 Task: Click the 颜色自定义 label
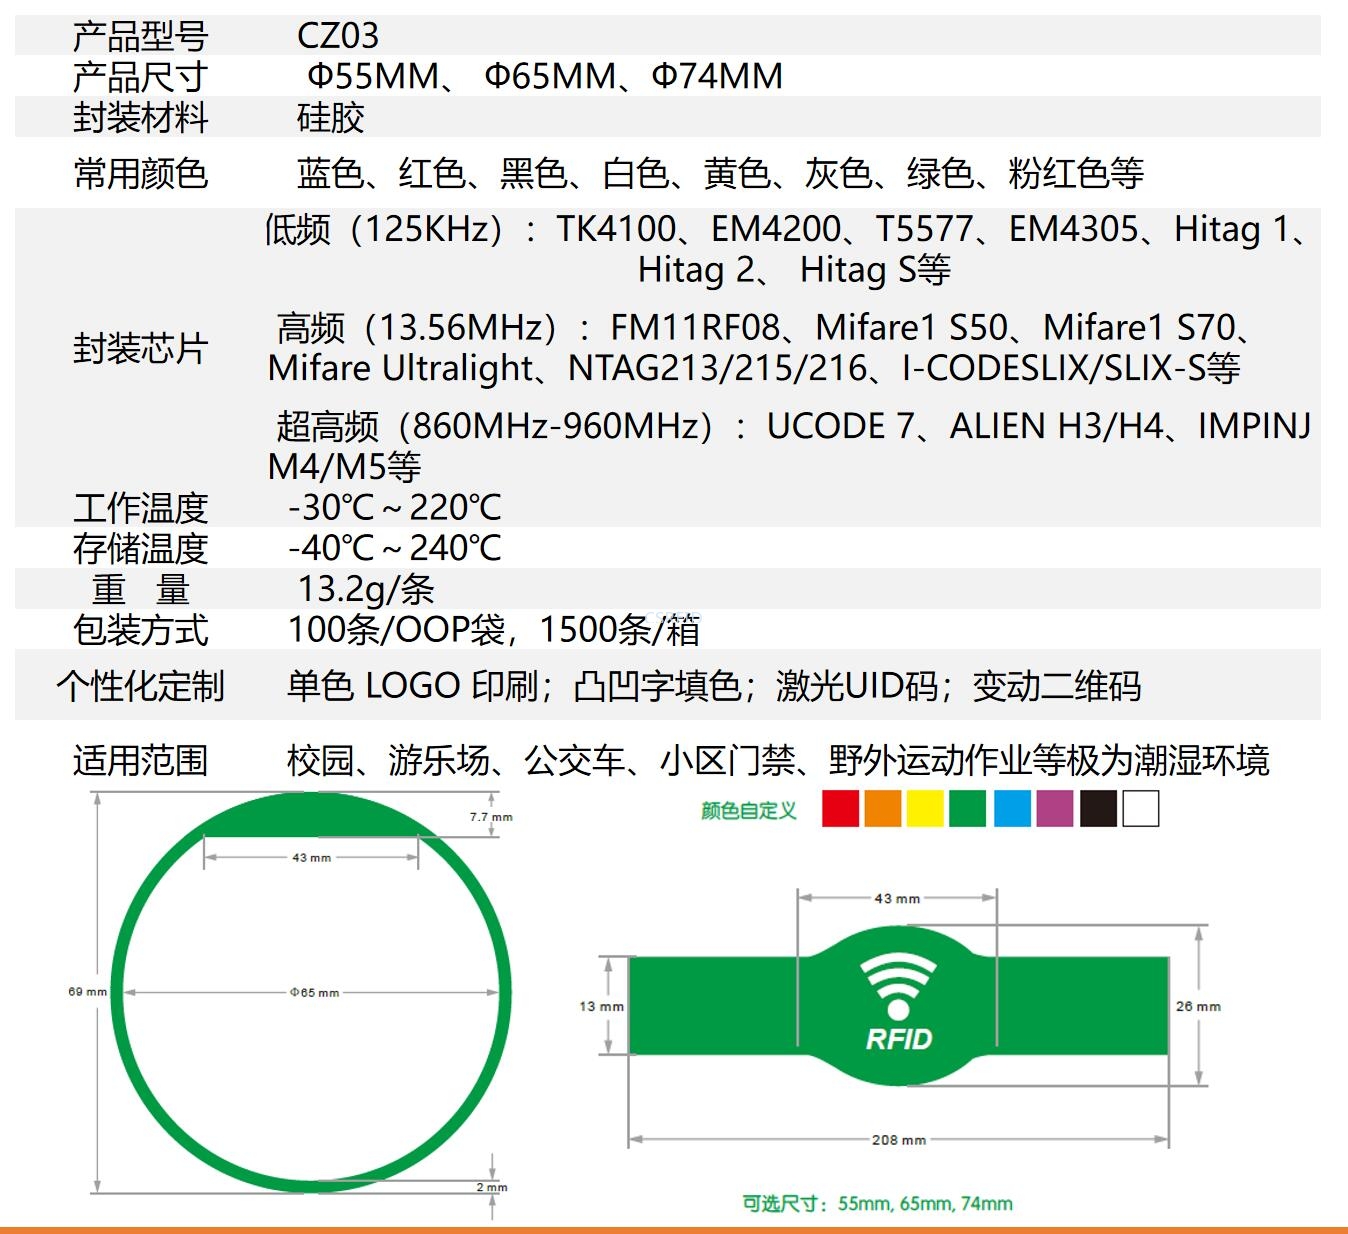[x=748, y=810]
